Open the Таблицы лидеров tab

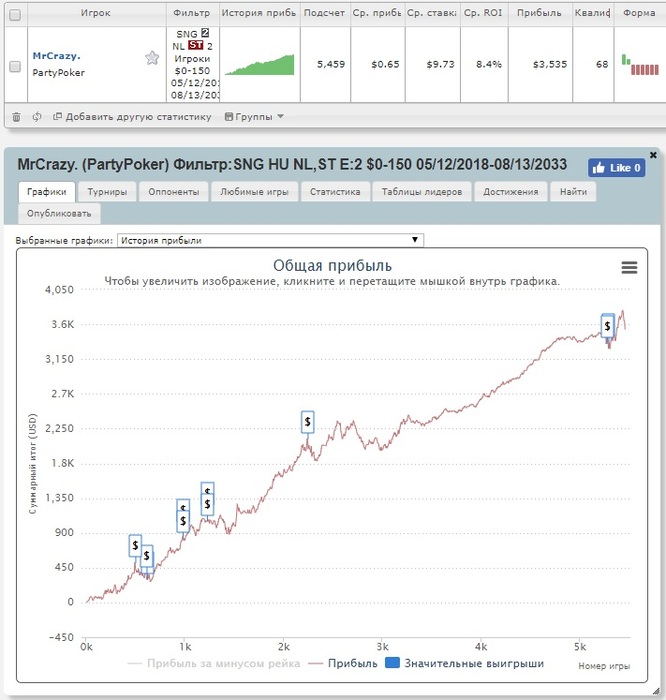[x=421, y=192]
